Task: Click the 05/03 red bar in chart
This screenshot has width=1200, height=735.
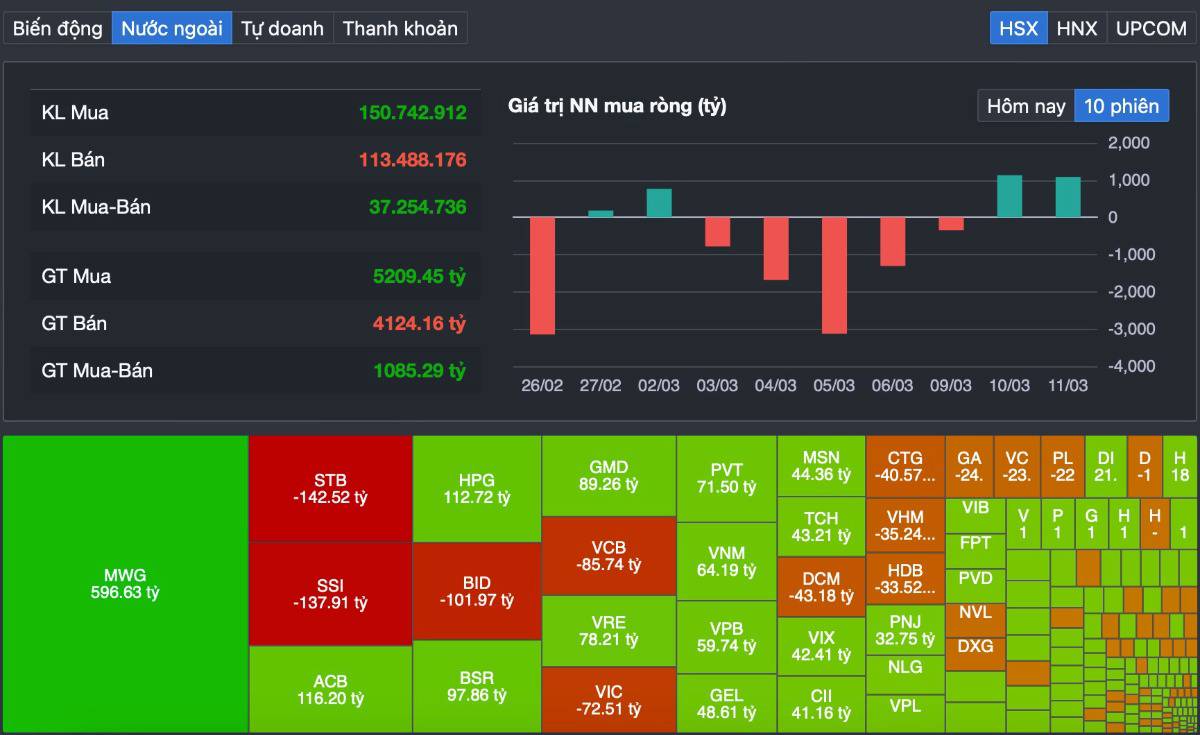Action: pos(834,275)
